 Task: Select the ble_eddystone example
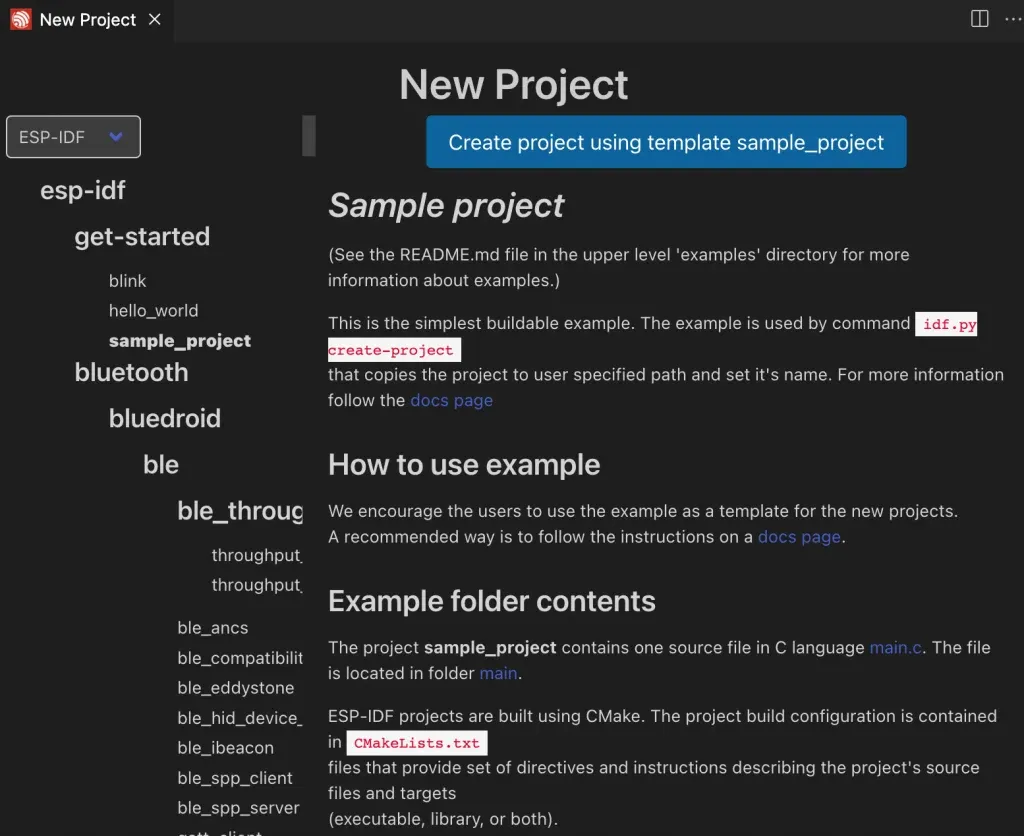(235, 688)
